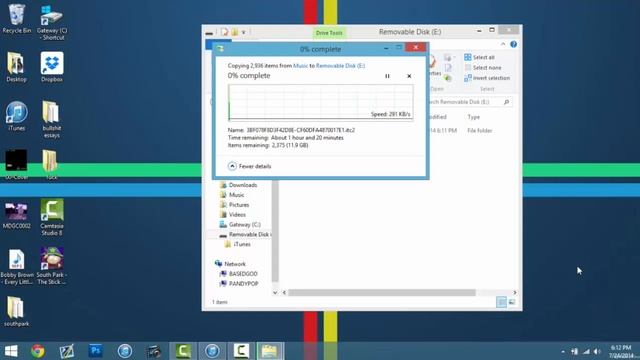Image resolution: width=640 pixels, height=360 pixels.
Task: Open the Gateway (C) Shortcut desktop icon
Action: 52,22
